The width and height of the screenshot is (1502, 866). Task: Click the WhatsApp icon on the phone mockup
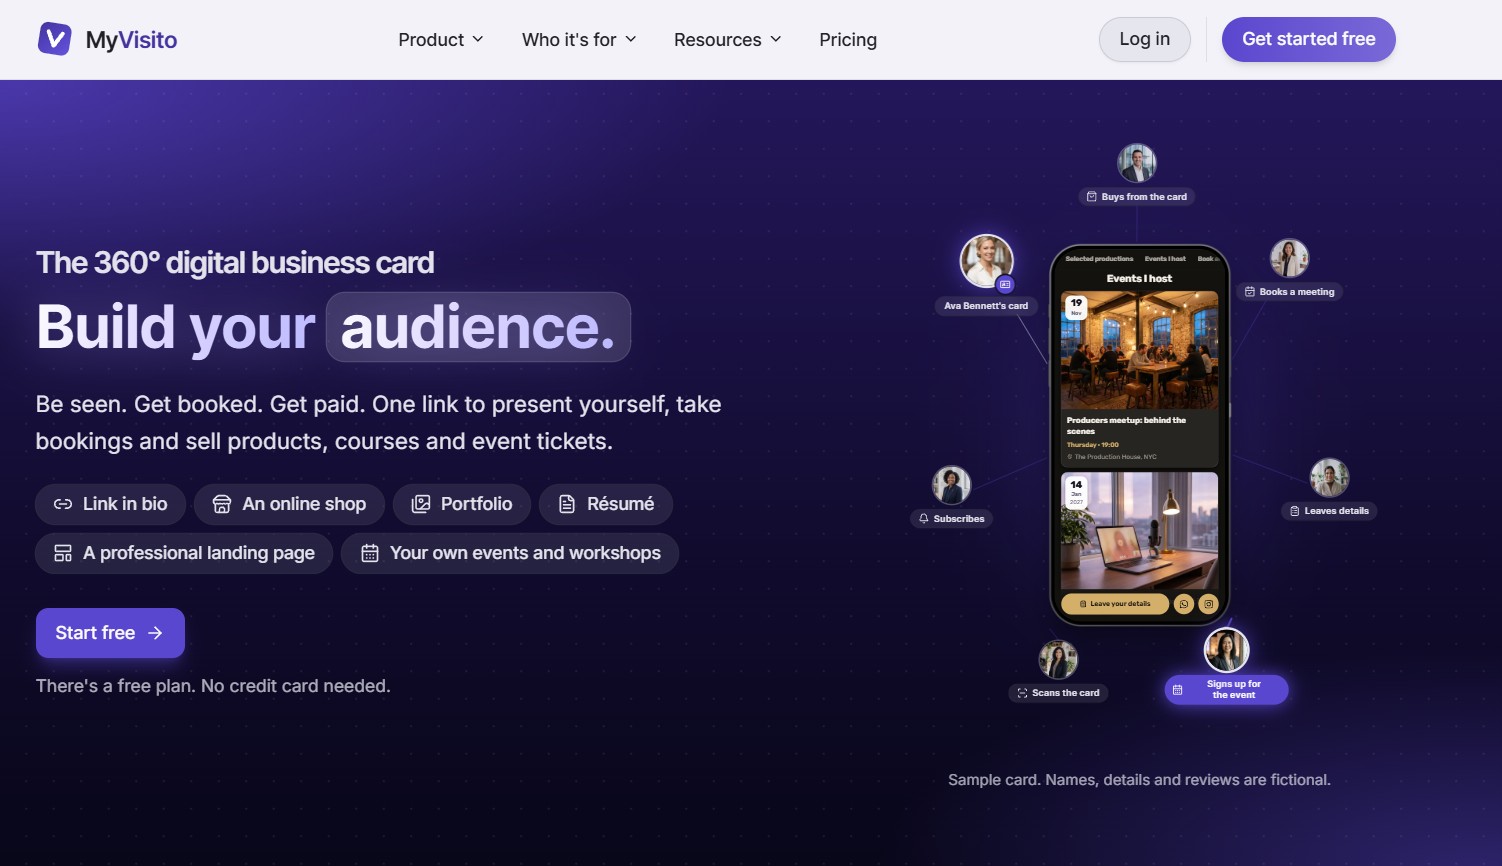[1184, 604]
